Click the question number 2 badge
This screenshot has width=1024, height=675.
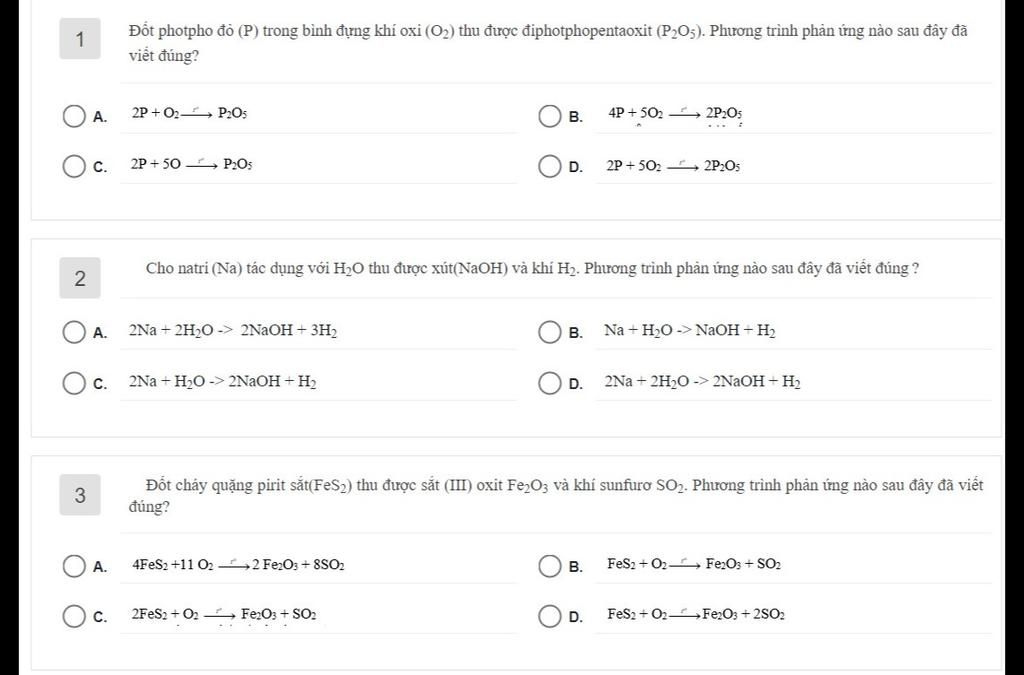pos(80,278)
